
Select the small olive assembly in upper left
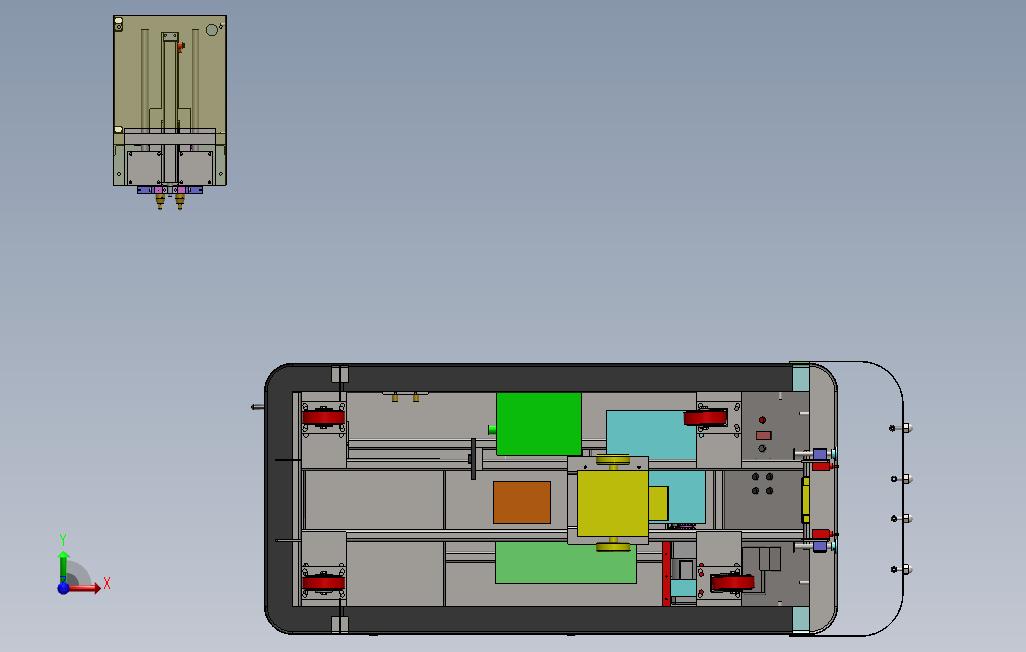coord(170,111)
